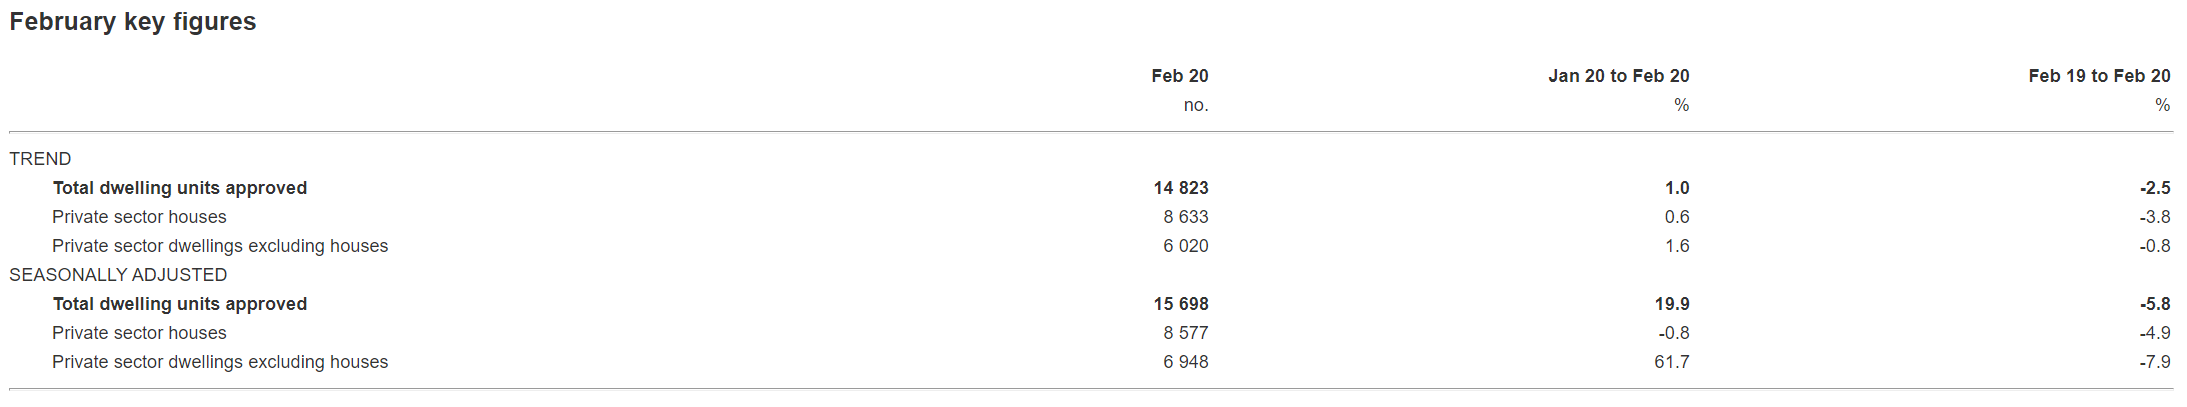2187x407 pixels.
Task: Click the trend total value 14 823
Action: click(1180, 188)
